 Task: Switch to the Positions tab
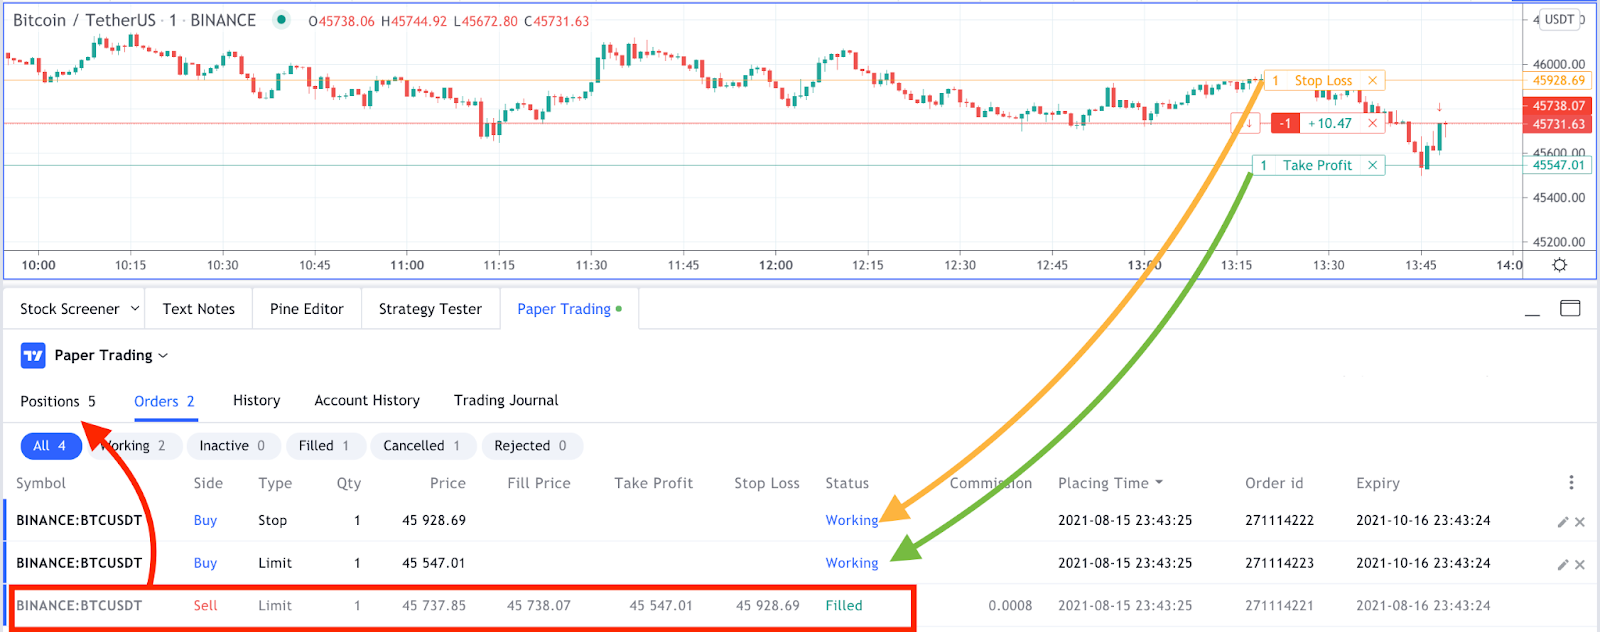point(58,401)
